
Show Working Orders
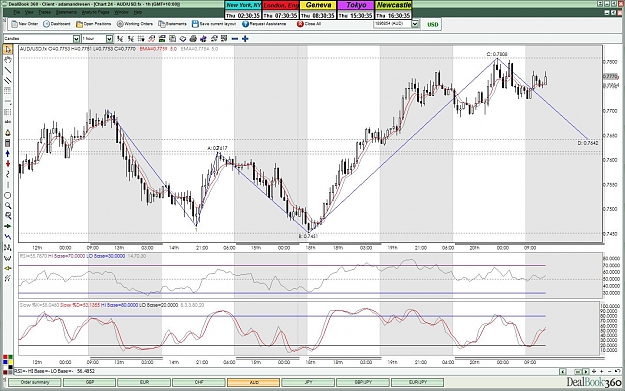tap(135, 24)
